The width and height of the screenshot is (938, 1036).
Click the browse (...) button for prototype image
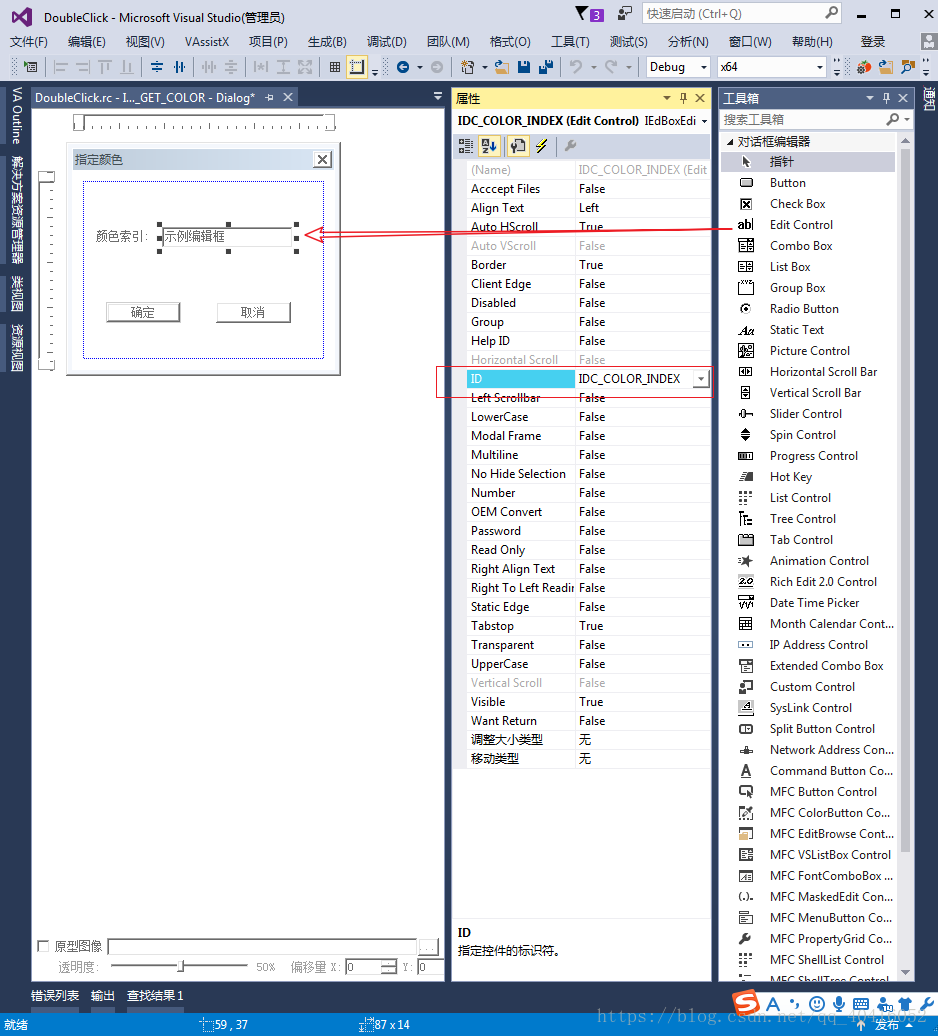point(428,947)
